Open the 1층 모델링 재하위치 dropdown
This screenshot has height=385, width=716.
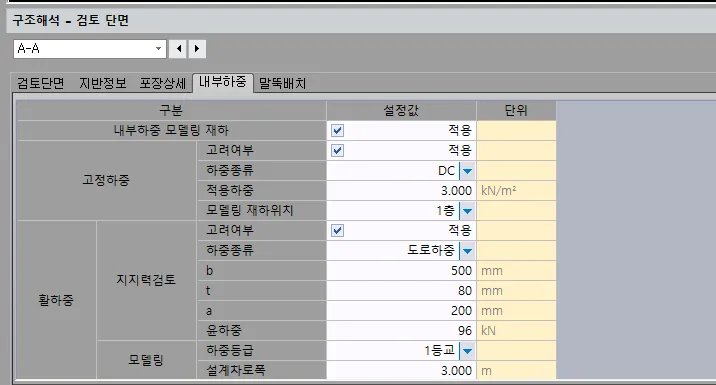coord(467,211)
